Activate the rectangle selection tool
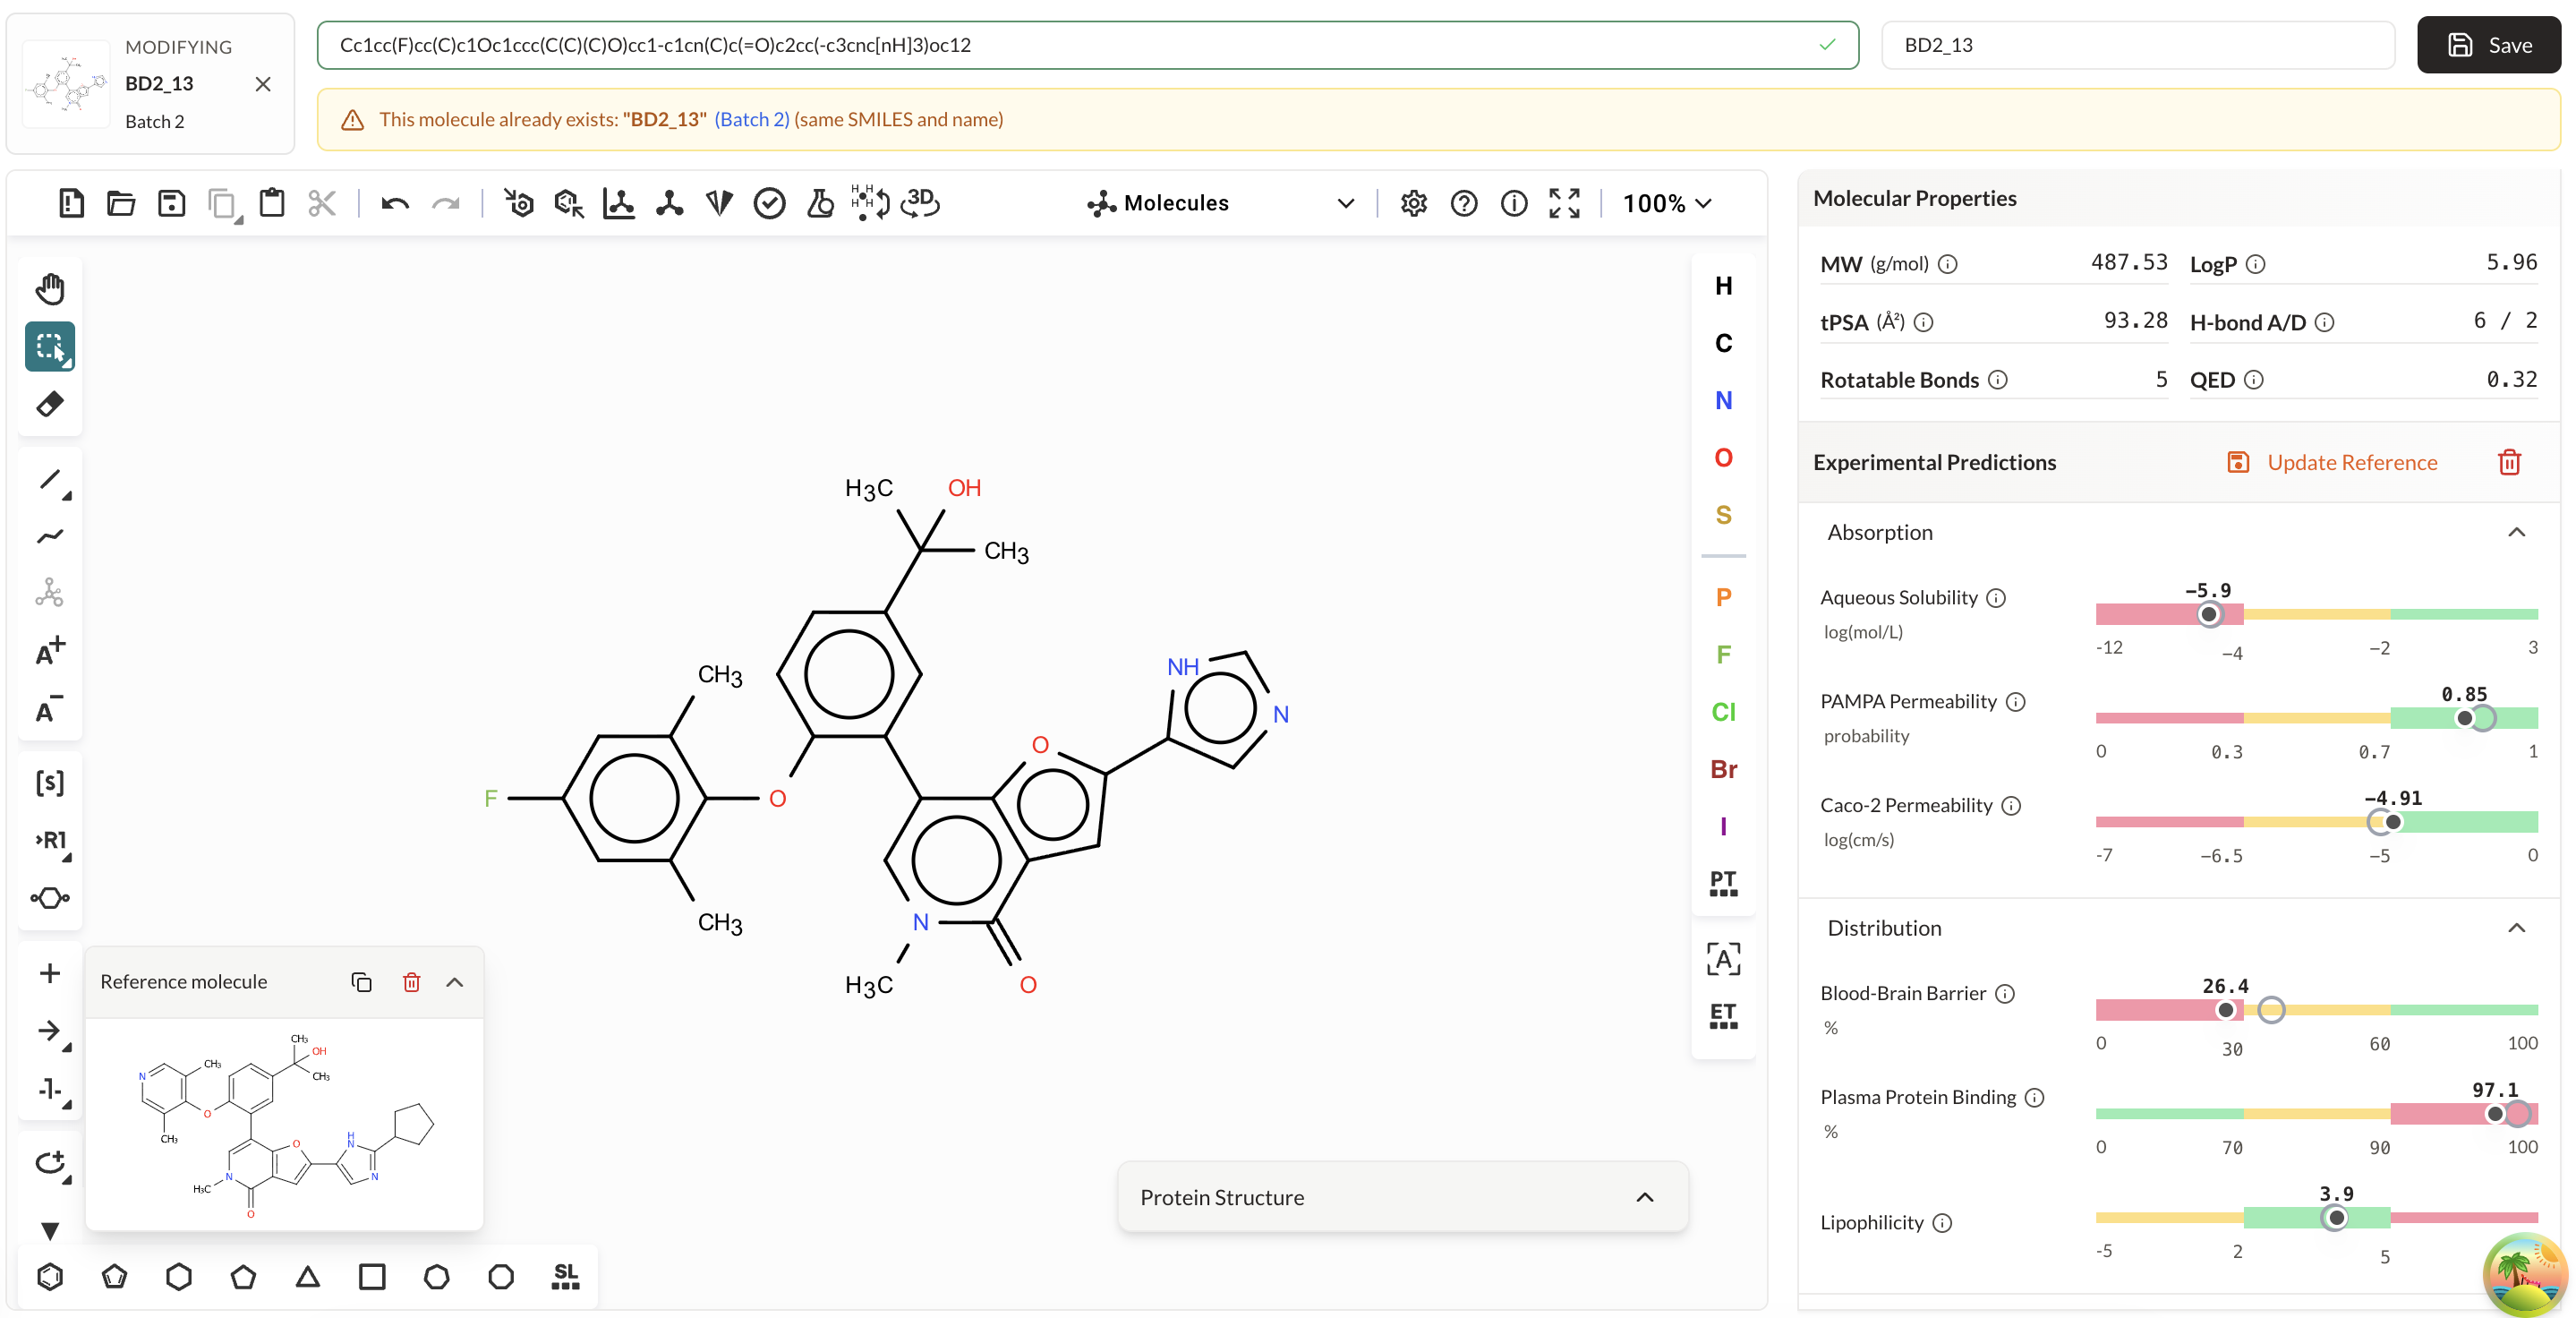This screenshot has height=1318, width=2576. coord(50,346)
